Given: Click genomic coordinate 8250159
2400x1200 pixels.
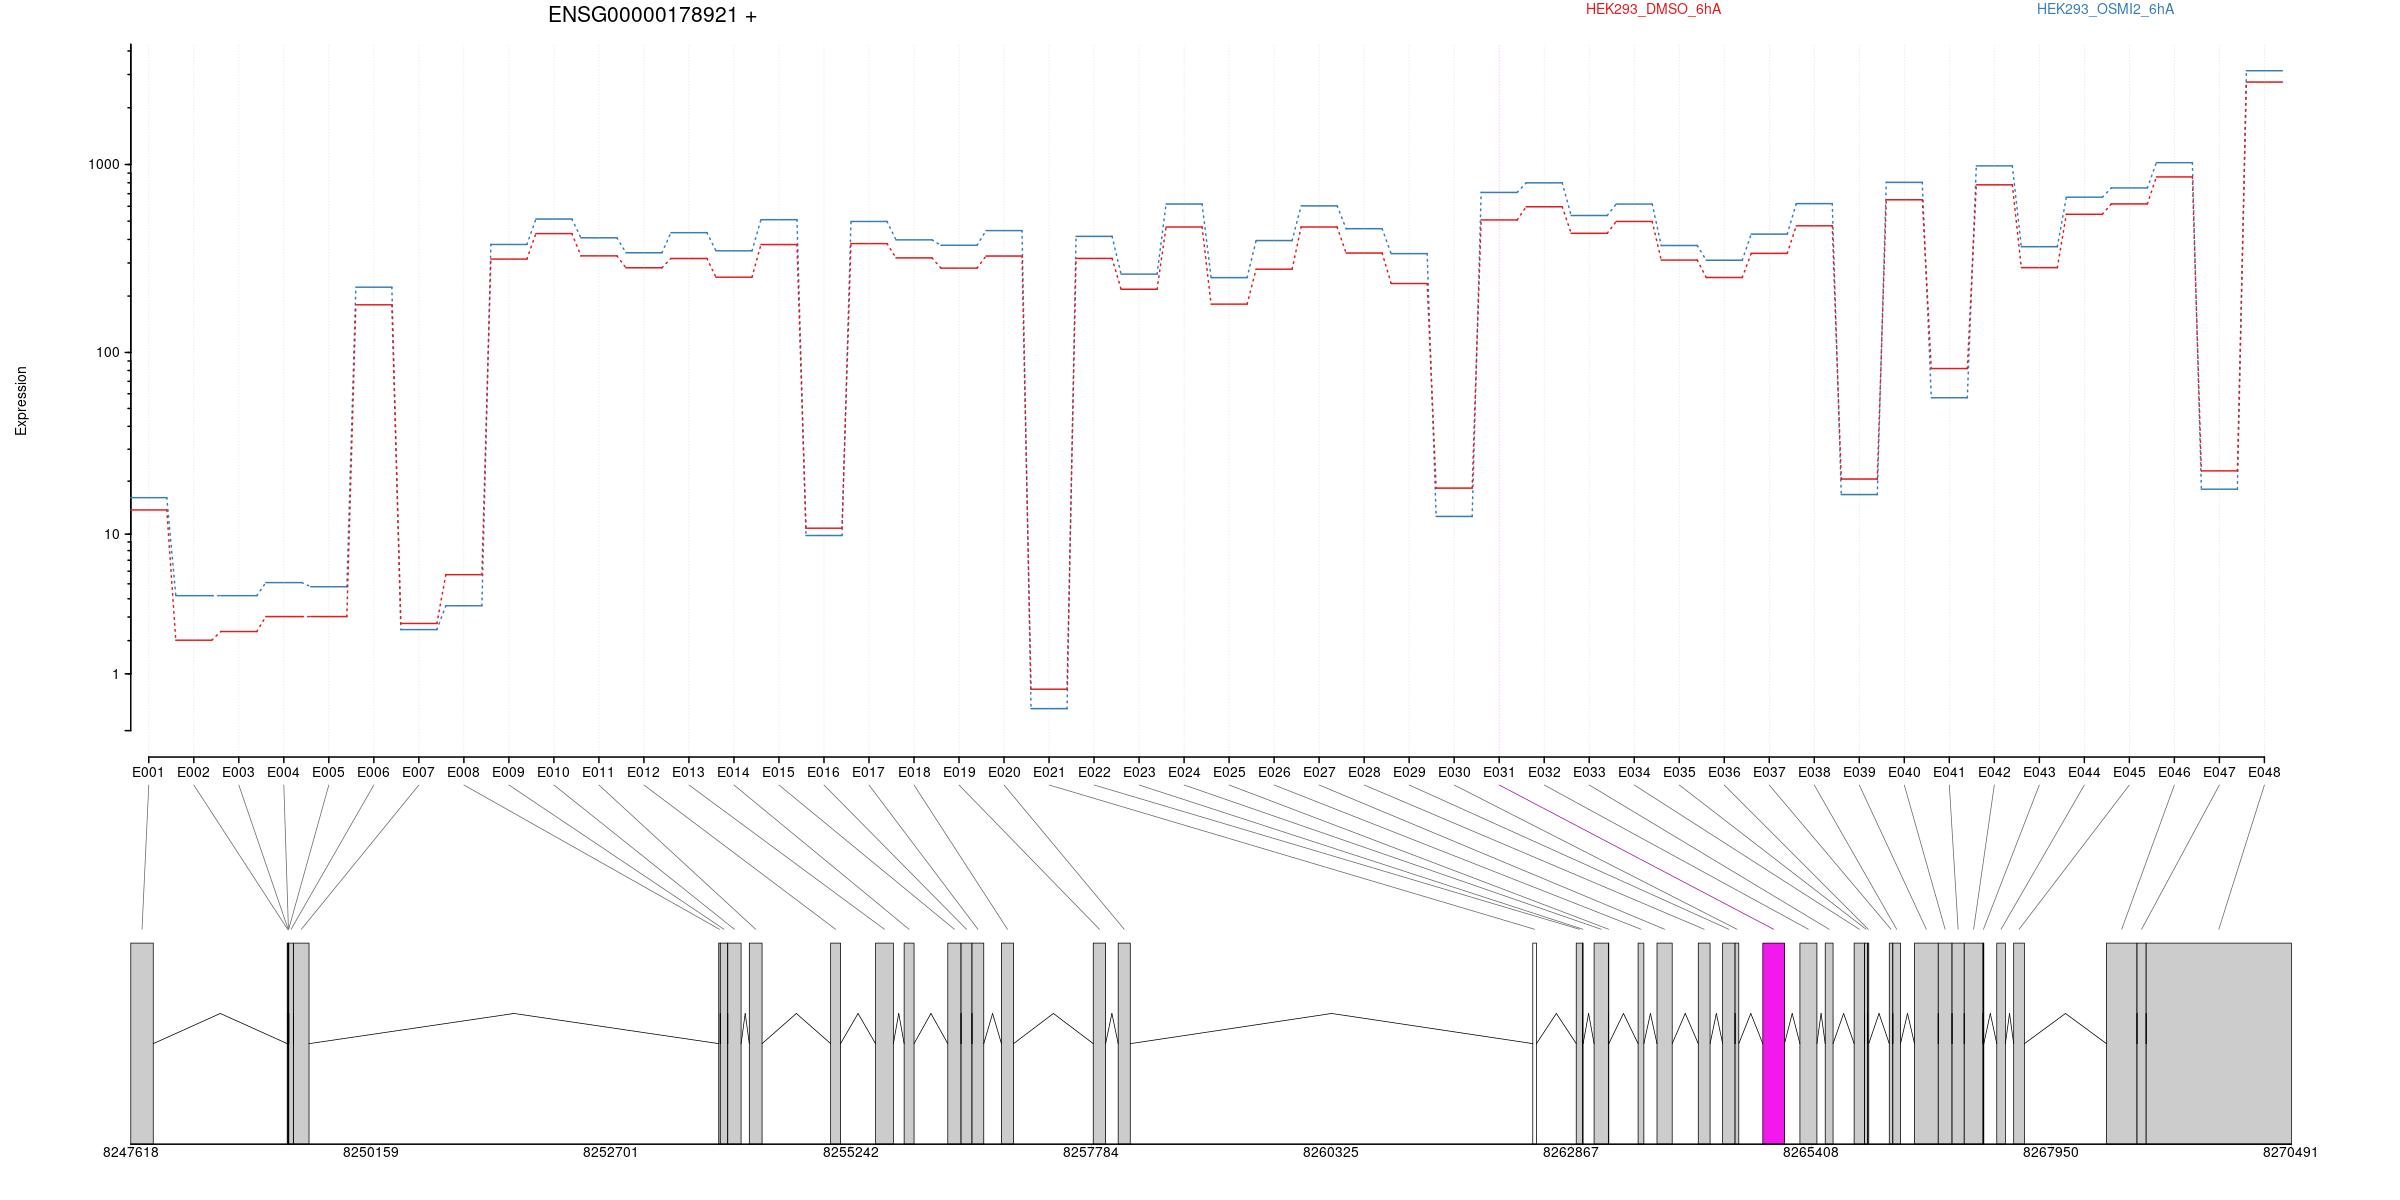Looking at the screenshot, I should 370,1152.
